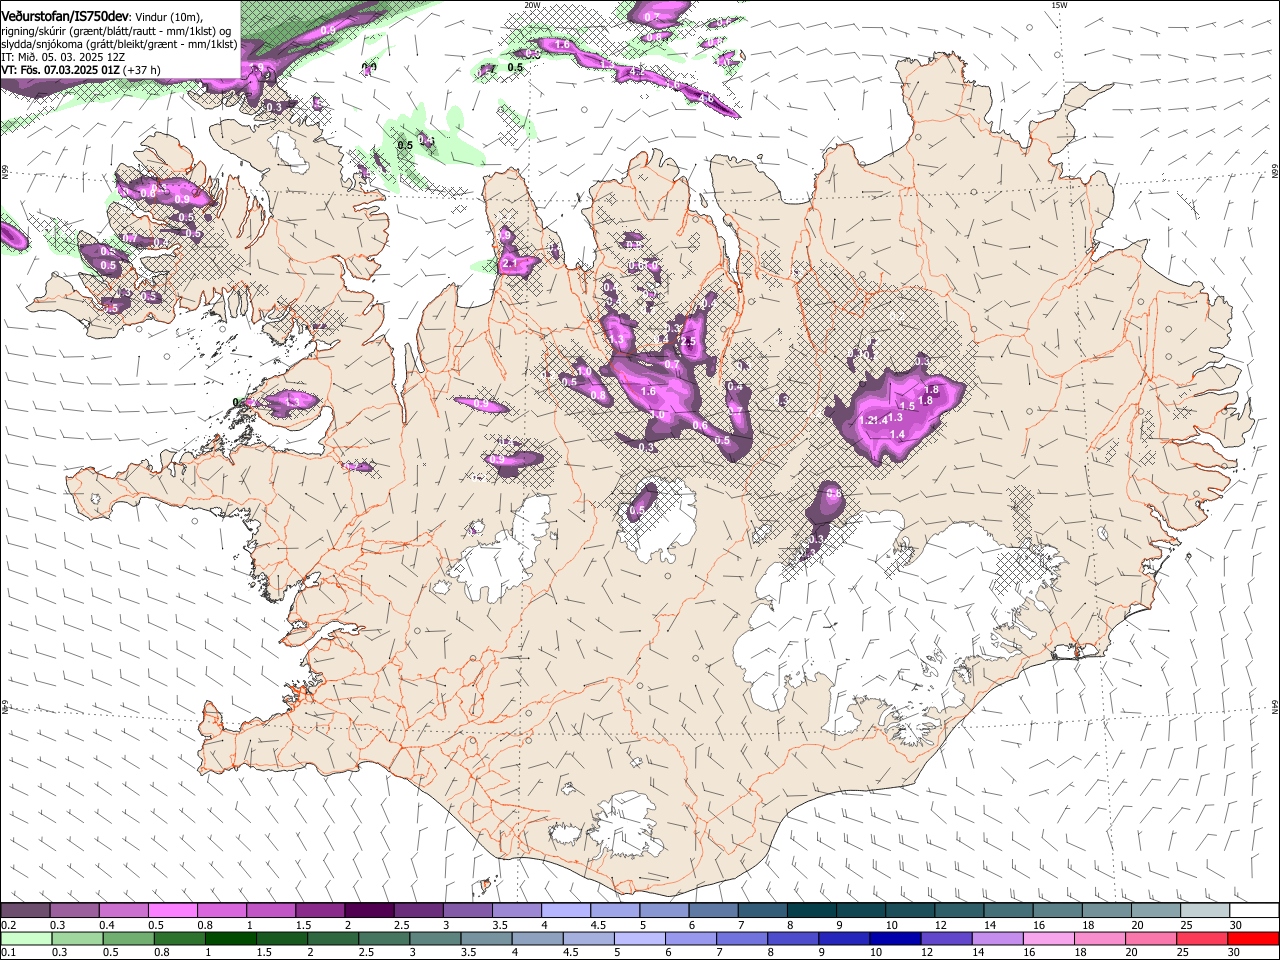Click the bright red bottom-row swatch after 30
The height and width of the screenshot is (960, 1280).
coord(1254,938)
